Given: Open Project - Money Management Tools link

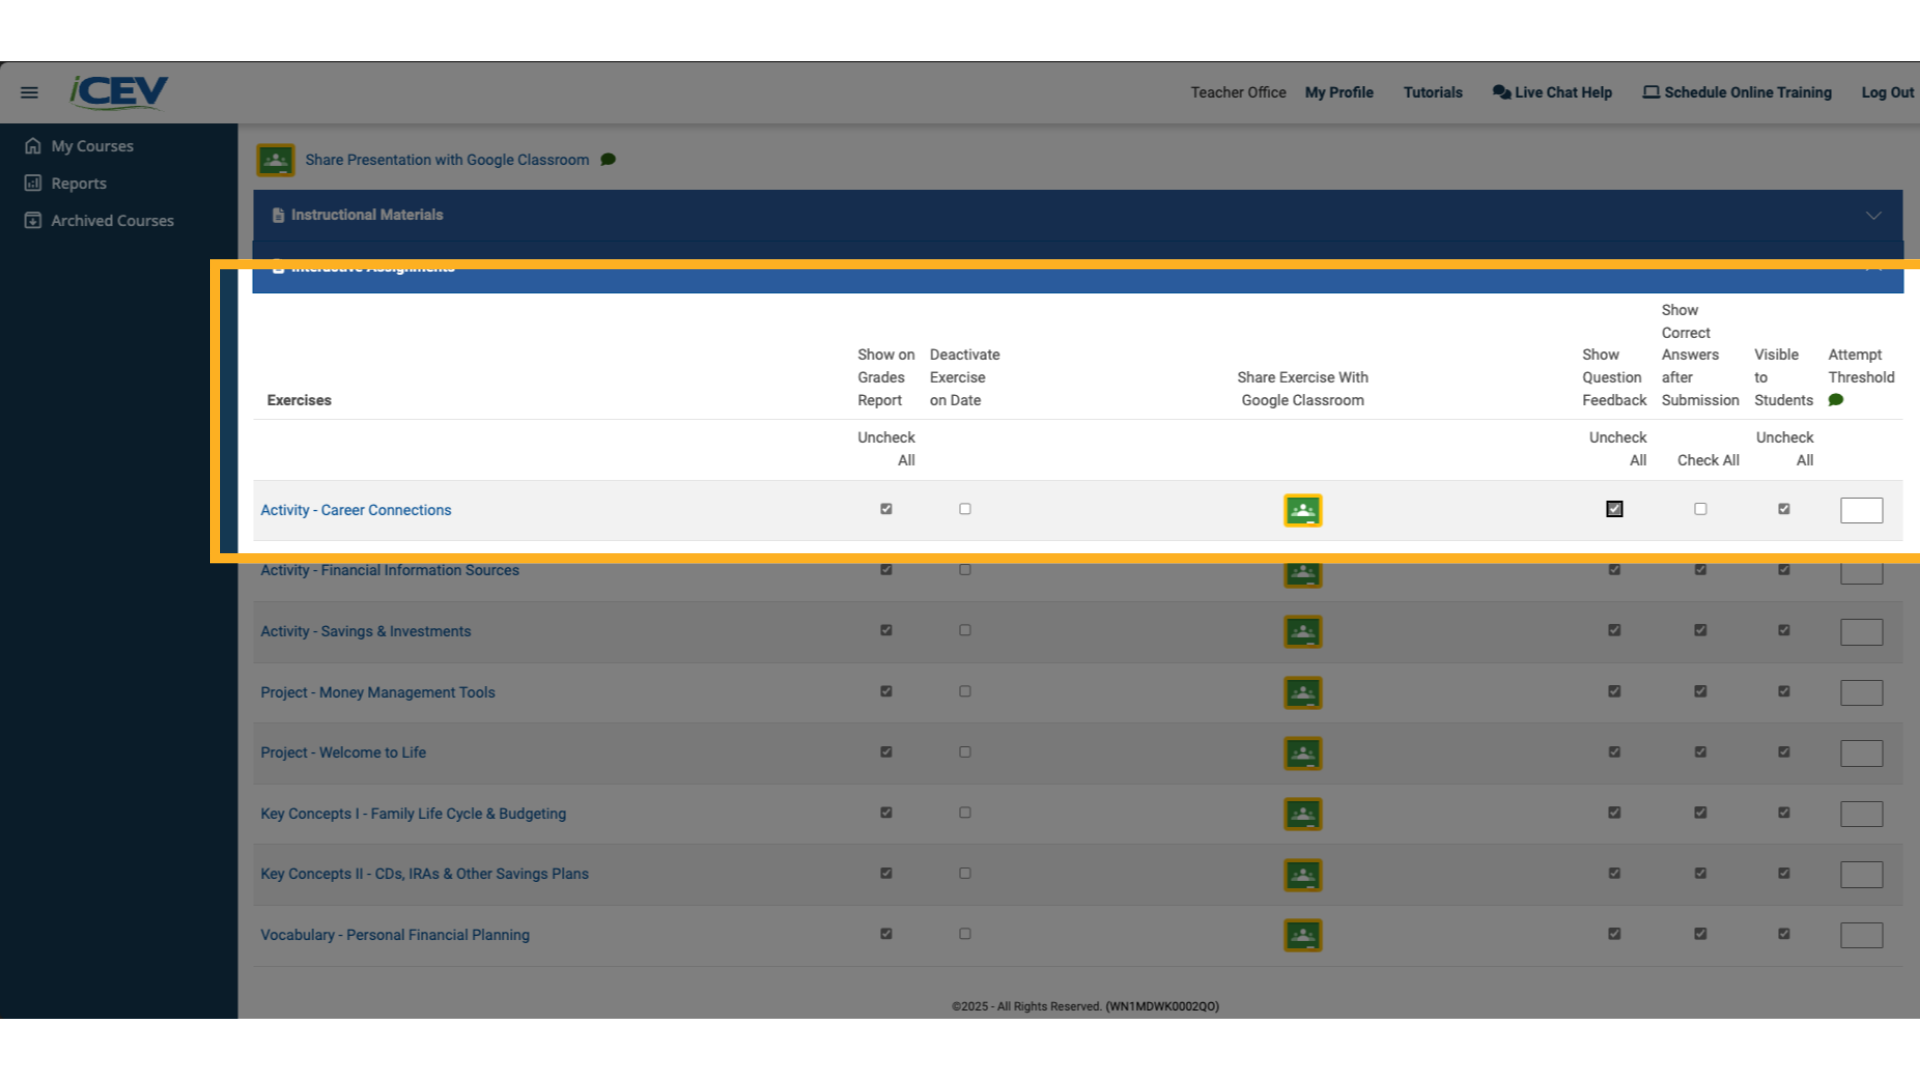Looking at the screenshot, I should [378, 692].
